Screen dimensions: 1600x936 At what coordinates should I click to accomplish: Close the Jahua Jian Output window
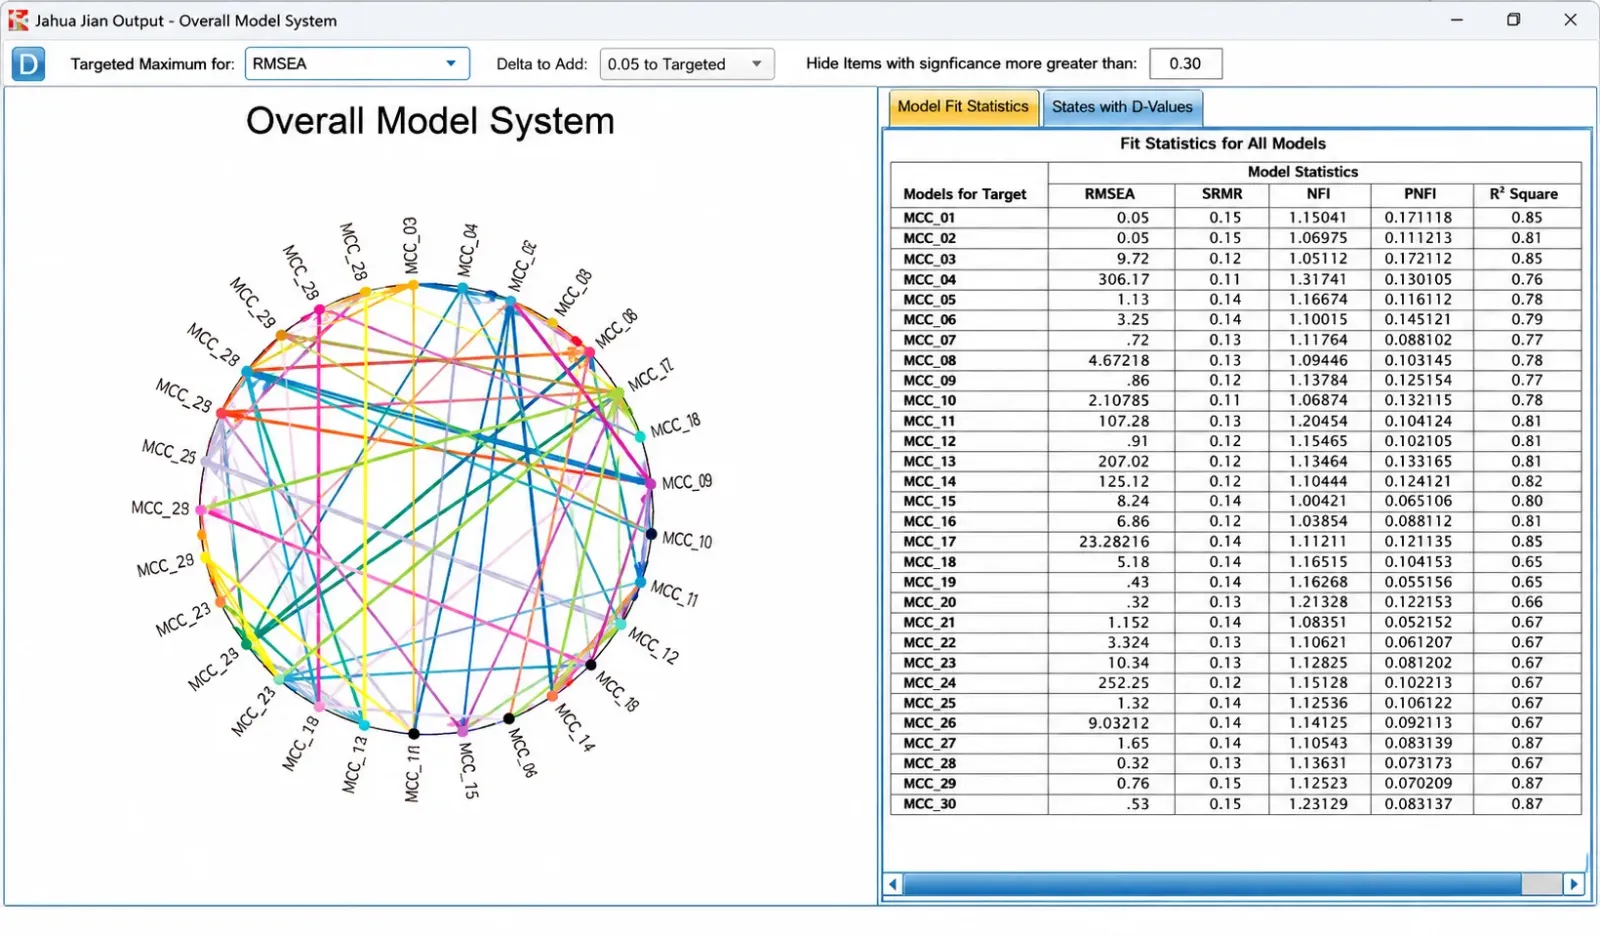coord(1570,20)
